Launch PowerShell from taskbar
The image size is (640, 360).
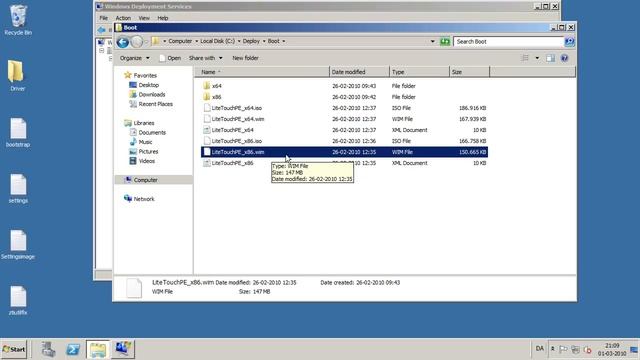click(x=73, y=349)
